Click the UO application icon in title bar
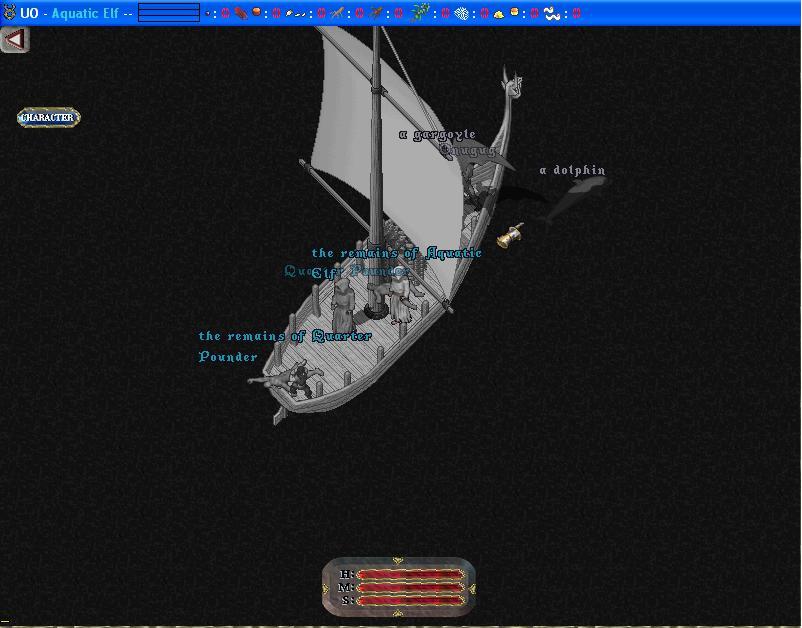Image resolution: width=802 pixels, height=628 pixels. pos(9,13)
